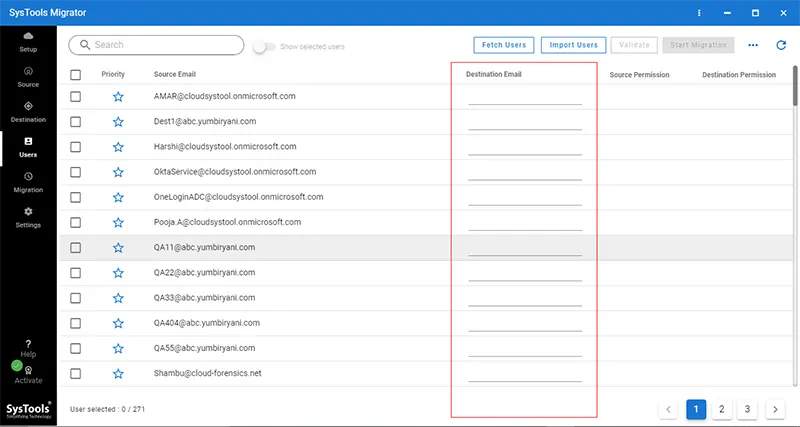Click destination email field for QA11 row
The height and width of the screenshot is (427, 800).
(x=525, y=249)
